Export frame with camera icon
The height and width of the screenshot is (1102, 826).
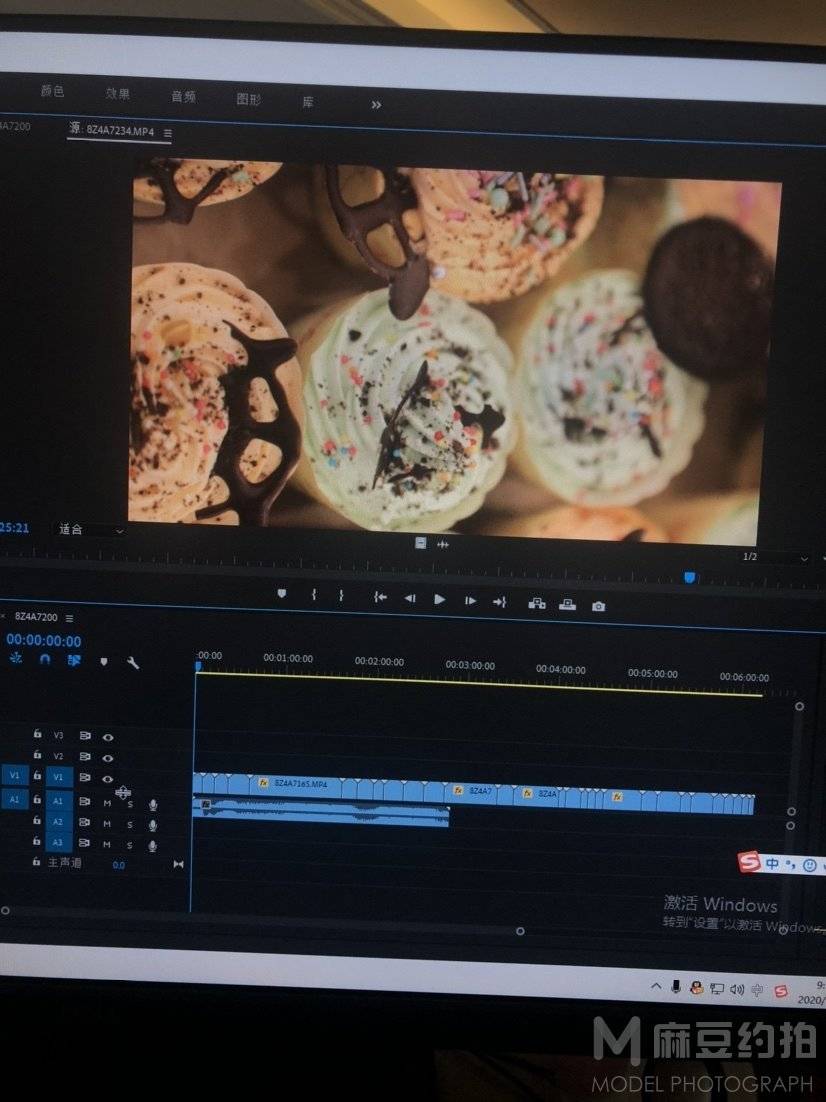click(598, 606)
